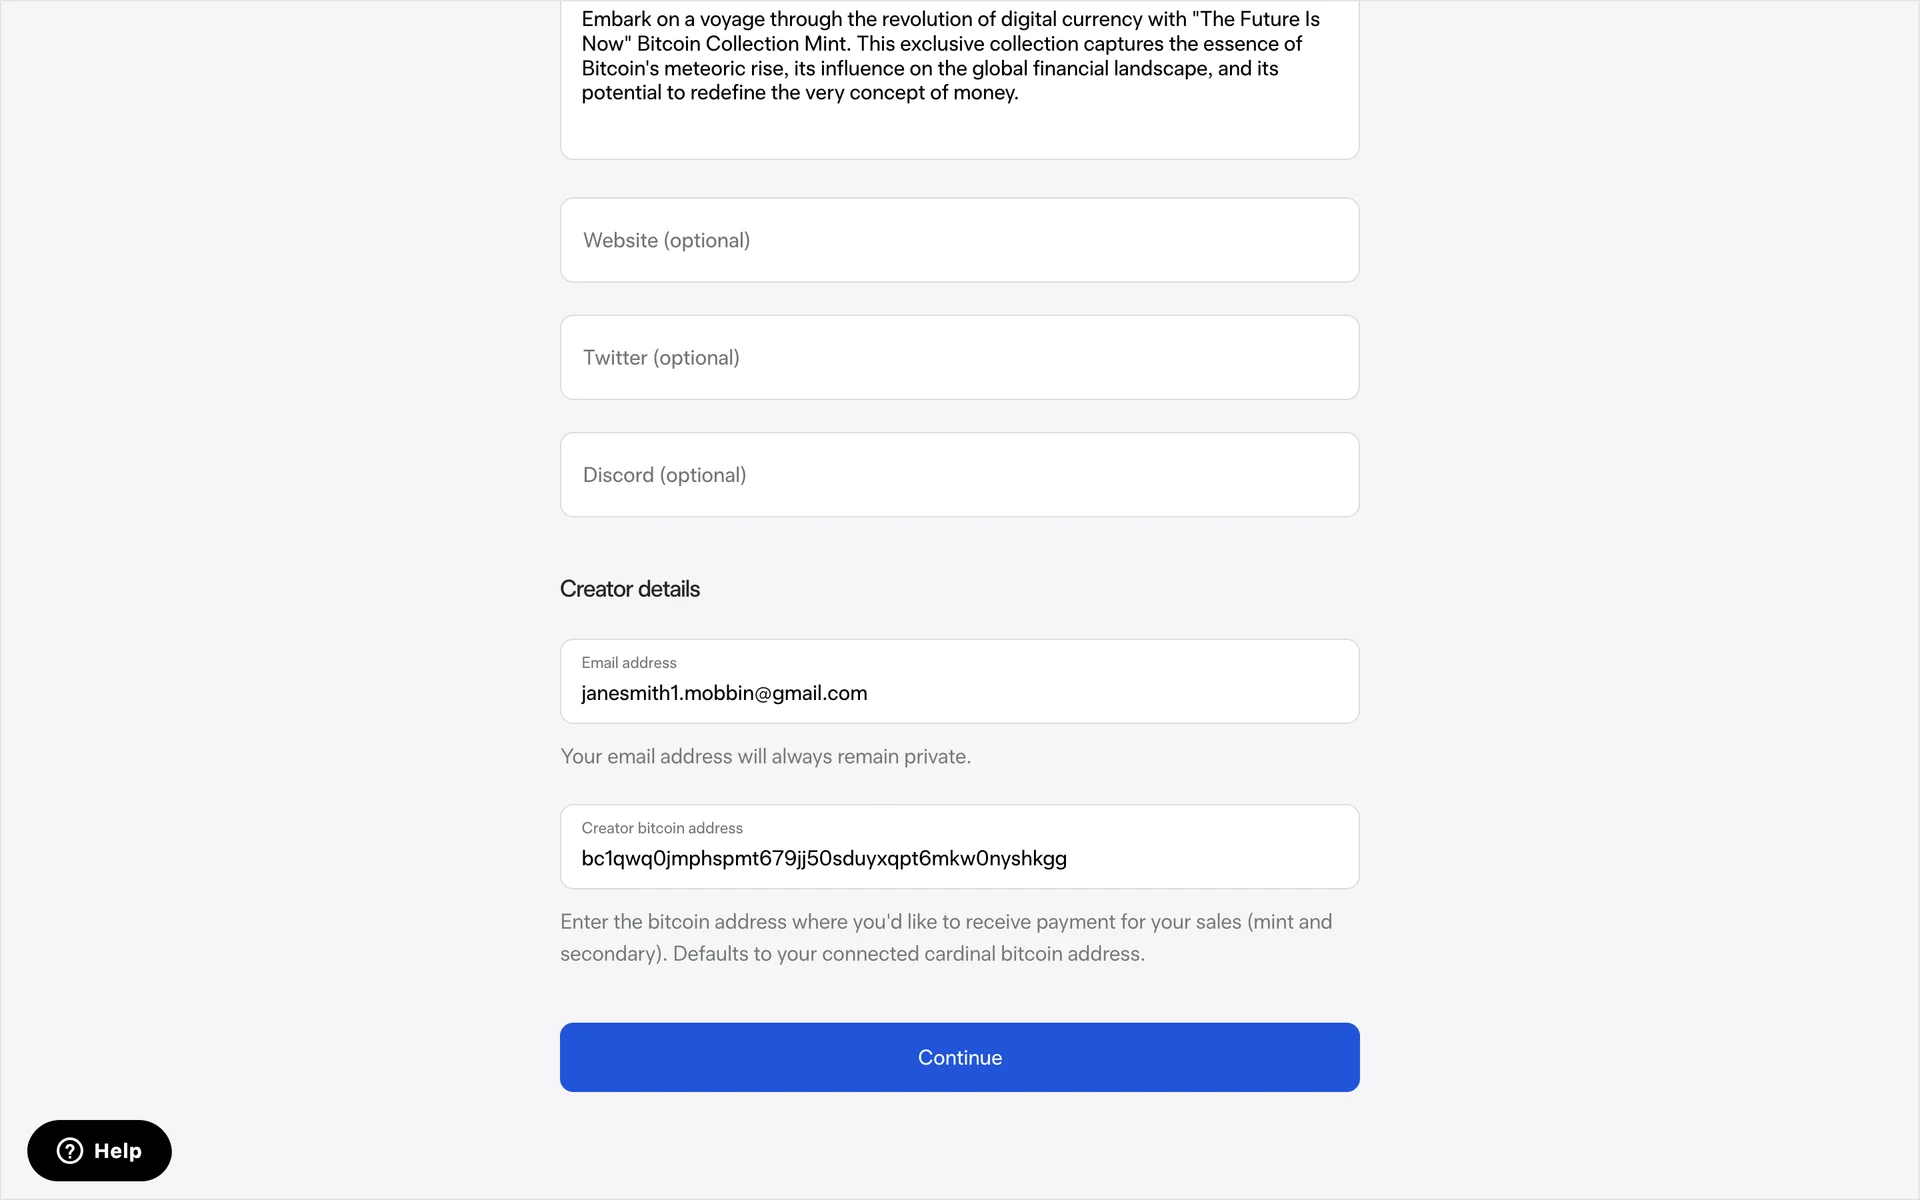Click the question mark Help icon
Viewport: 1920px width, 1200px height.
(70, 1151)
